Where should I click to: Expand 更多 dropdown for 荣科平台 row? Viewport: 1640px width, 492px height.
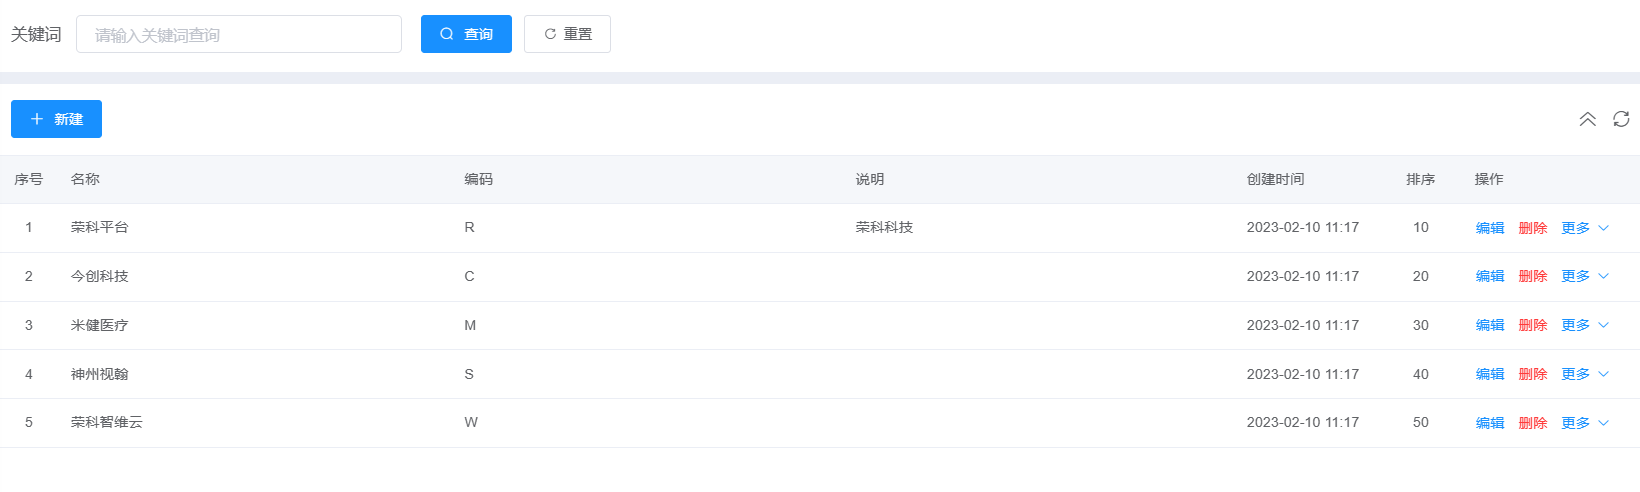(x=1584, y=228)
